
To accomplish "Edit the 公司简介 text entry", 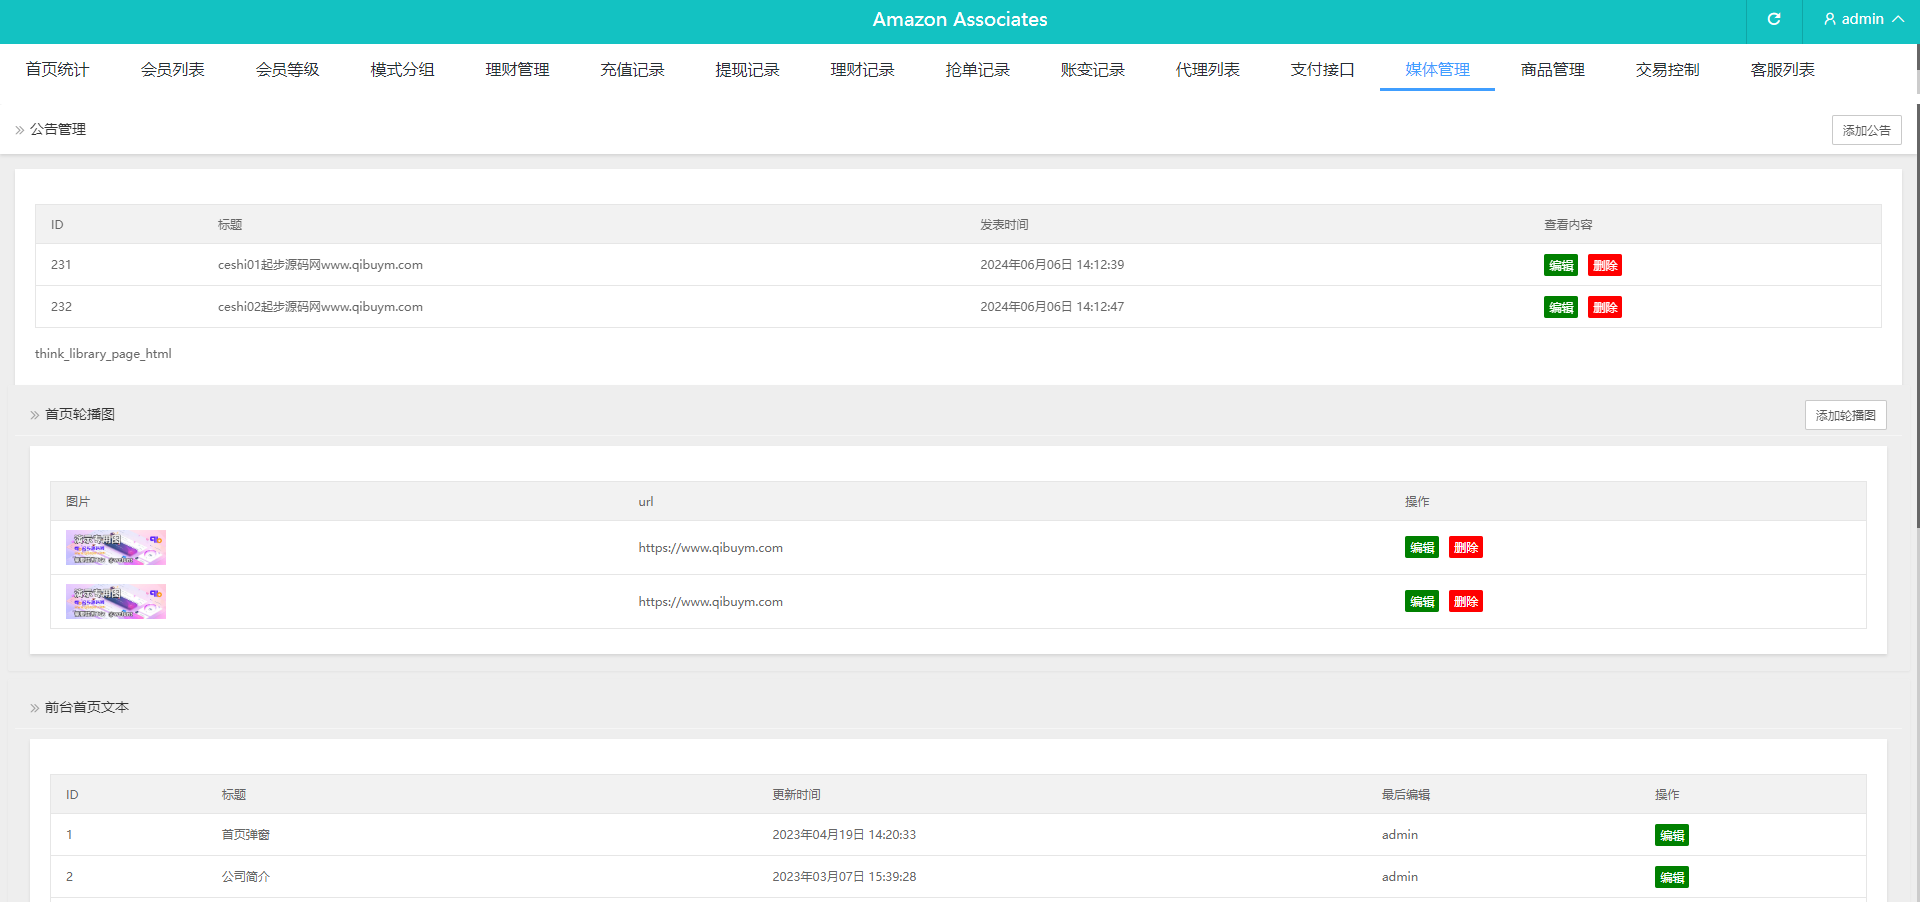I will 1671,878.
